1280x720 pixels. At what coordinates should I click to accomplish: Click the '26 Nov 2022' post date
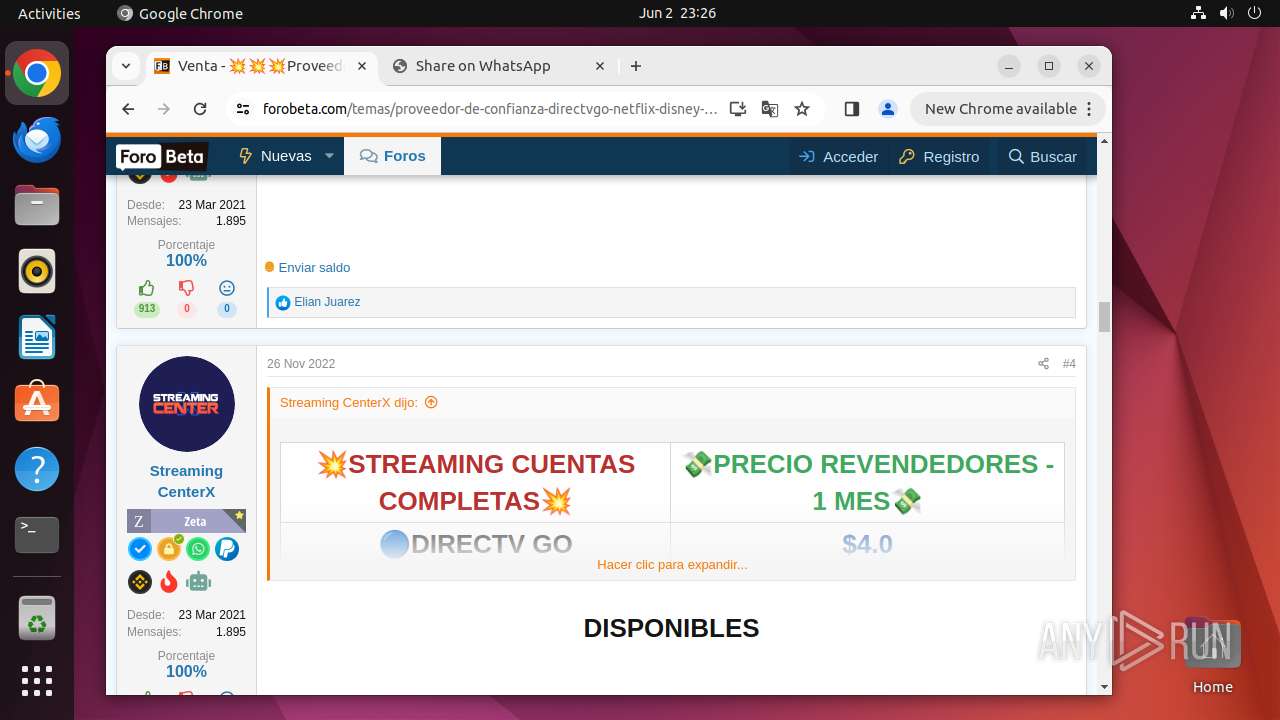click(301, 364)
